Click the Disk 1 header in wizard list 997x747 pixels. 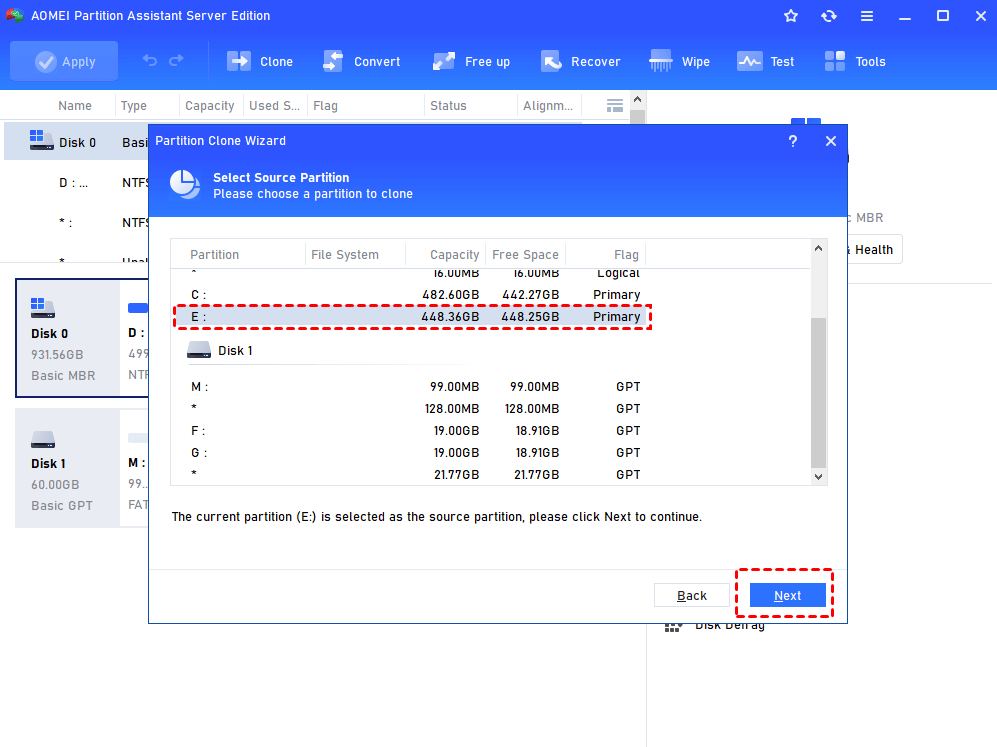(x=219, y=350)
